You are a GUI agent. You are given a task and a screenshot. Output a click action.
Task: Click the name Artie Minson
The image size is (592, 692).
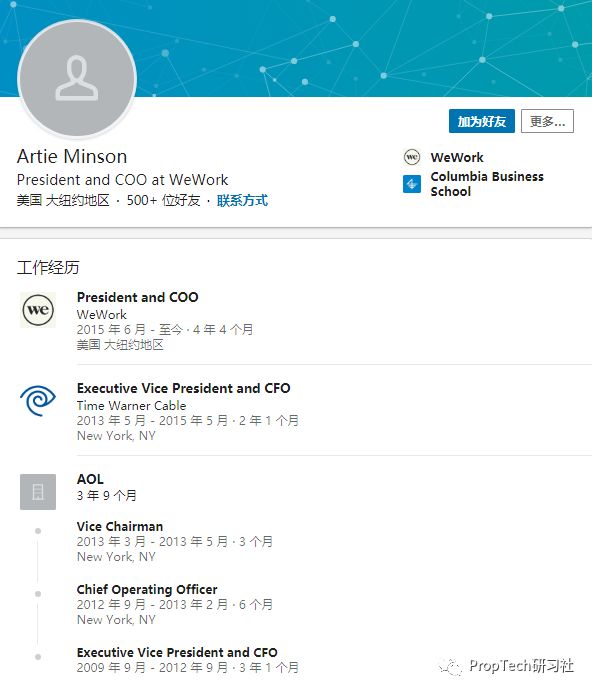tap(72, 156)
